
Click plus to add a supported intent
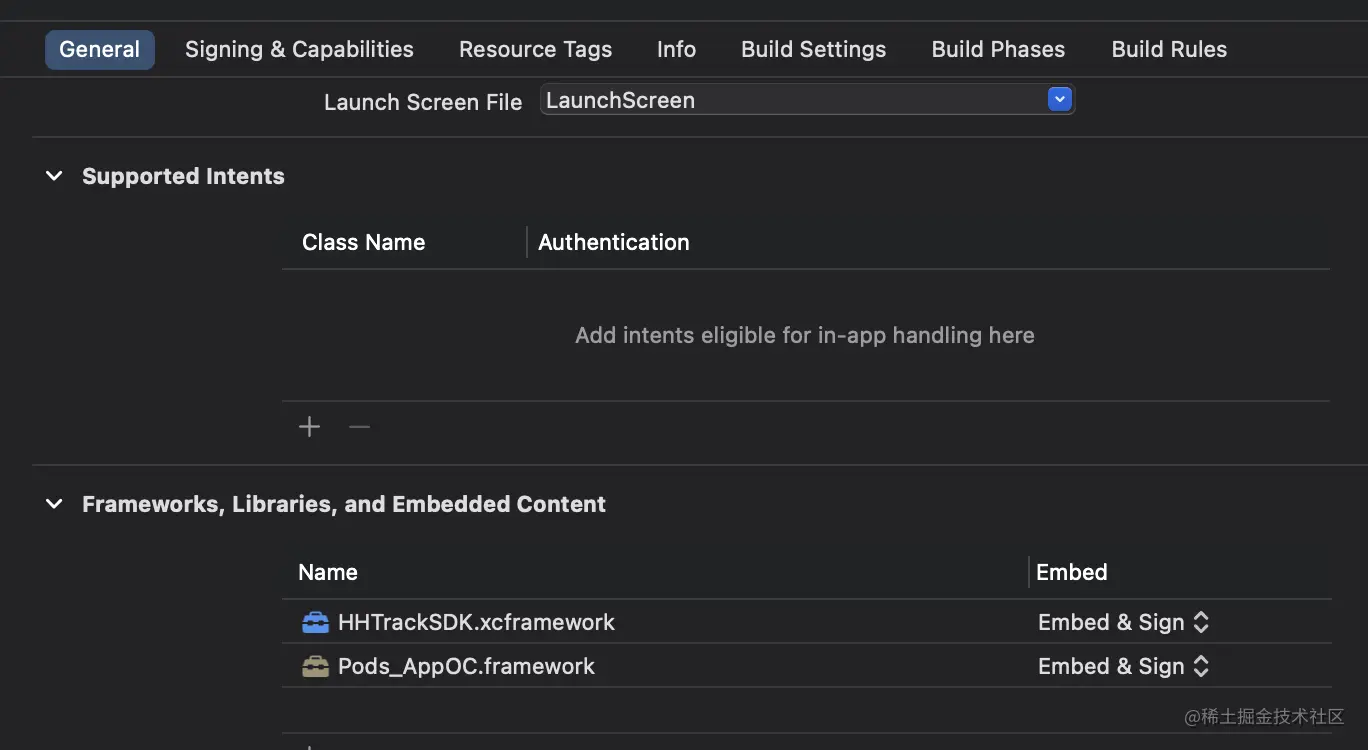coord(310,428)
